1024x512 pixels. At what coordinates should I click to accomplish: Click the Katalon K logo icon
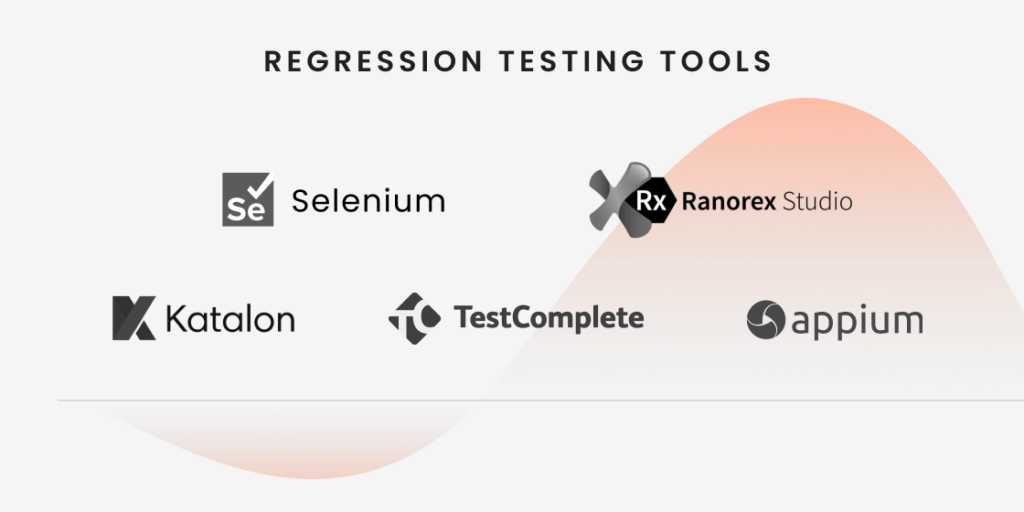tap(134, 319)
